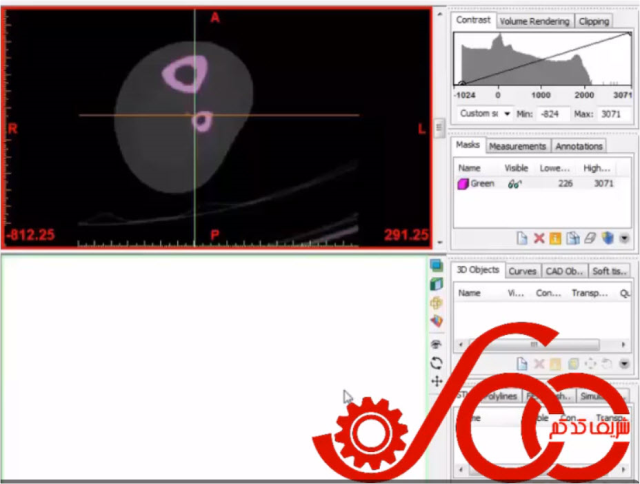Screen dimensions: 640x484
Task: Click the Vi... column header in 3D Objects
Action: (516, 293)
